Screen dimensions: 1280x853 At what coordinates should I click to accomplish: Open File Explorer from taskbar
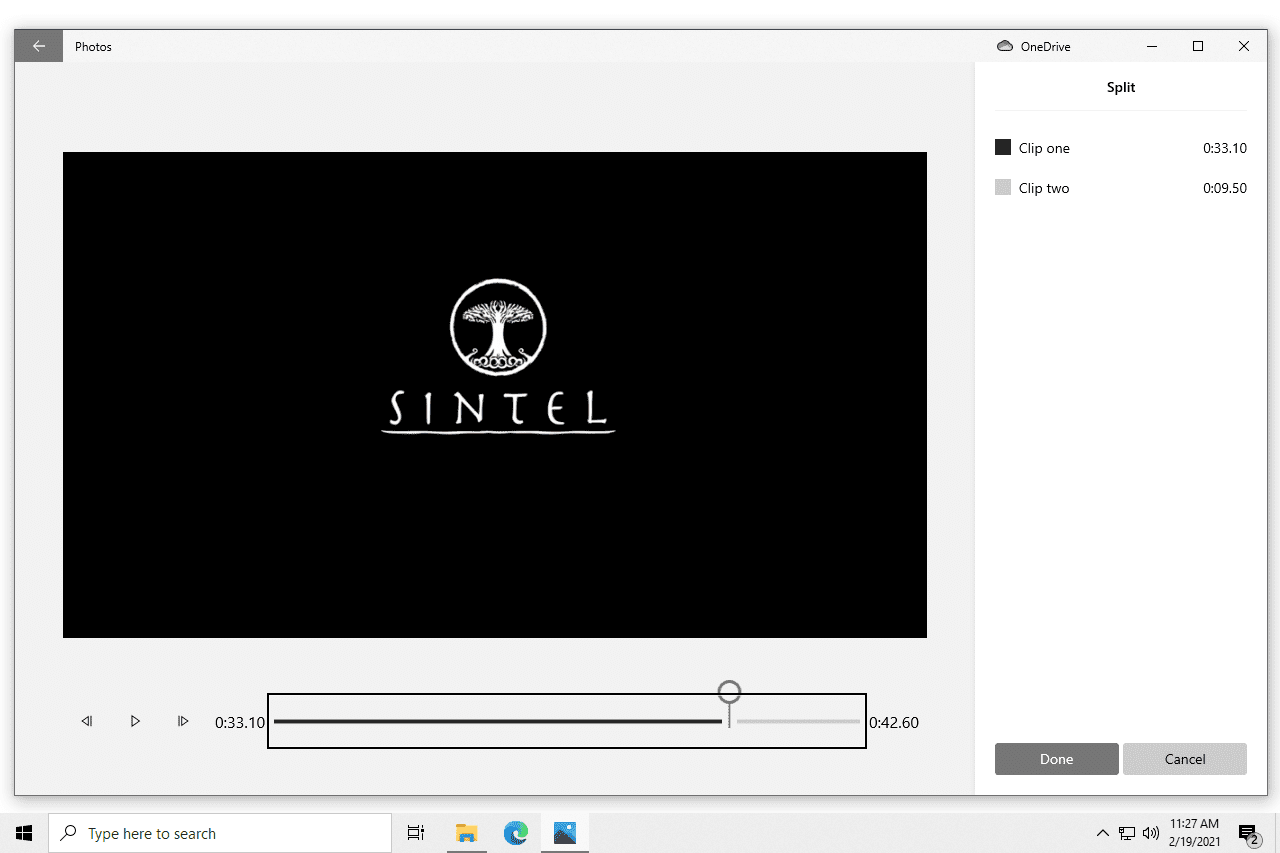466,833
